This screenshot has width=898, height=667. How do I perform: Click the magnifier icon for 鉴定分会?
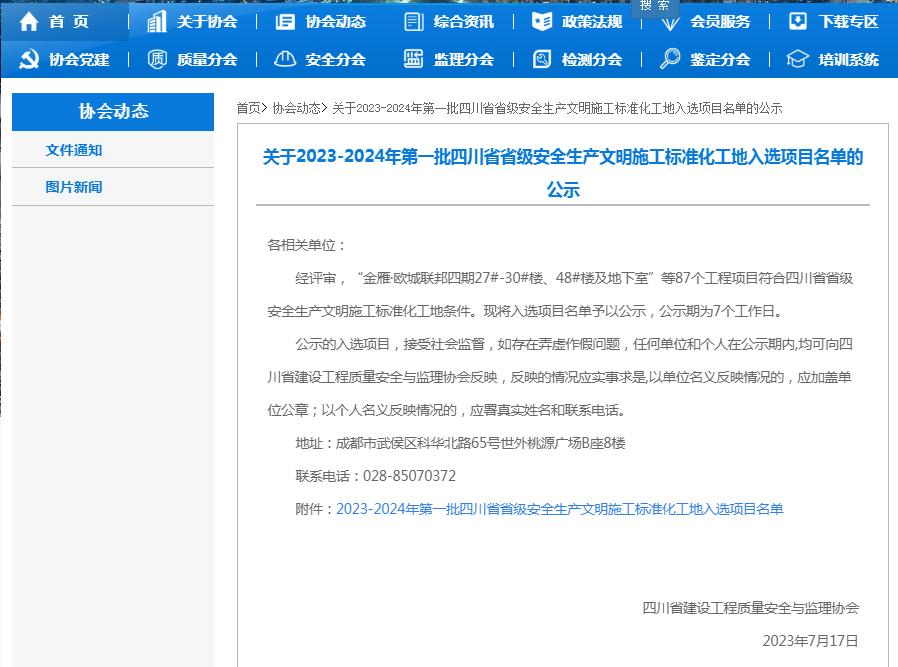pyautogui.click(x=670, y=59)
